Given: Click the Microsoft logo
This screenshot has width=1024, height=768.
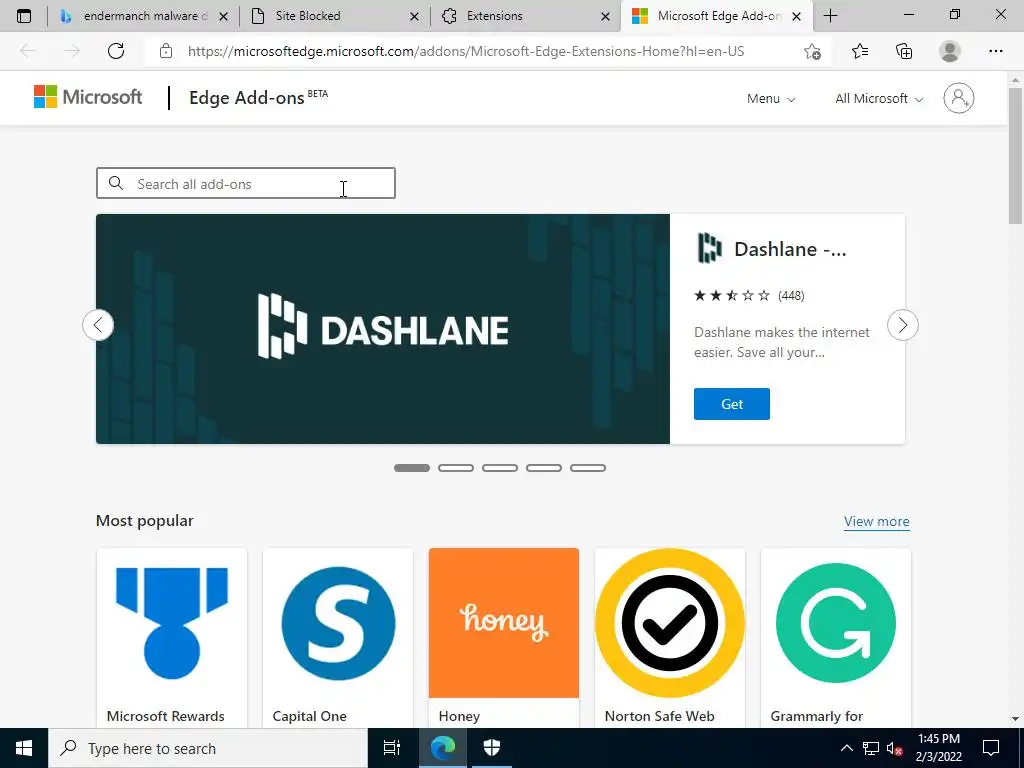Looking at the screenshot, I should pyautogui.click(x=88, y=97).
